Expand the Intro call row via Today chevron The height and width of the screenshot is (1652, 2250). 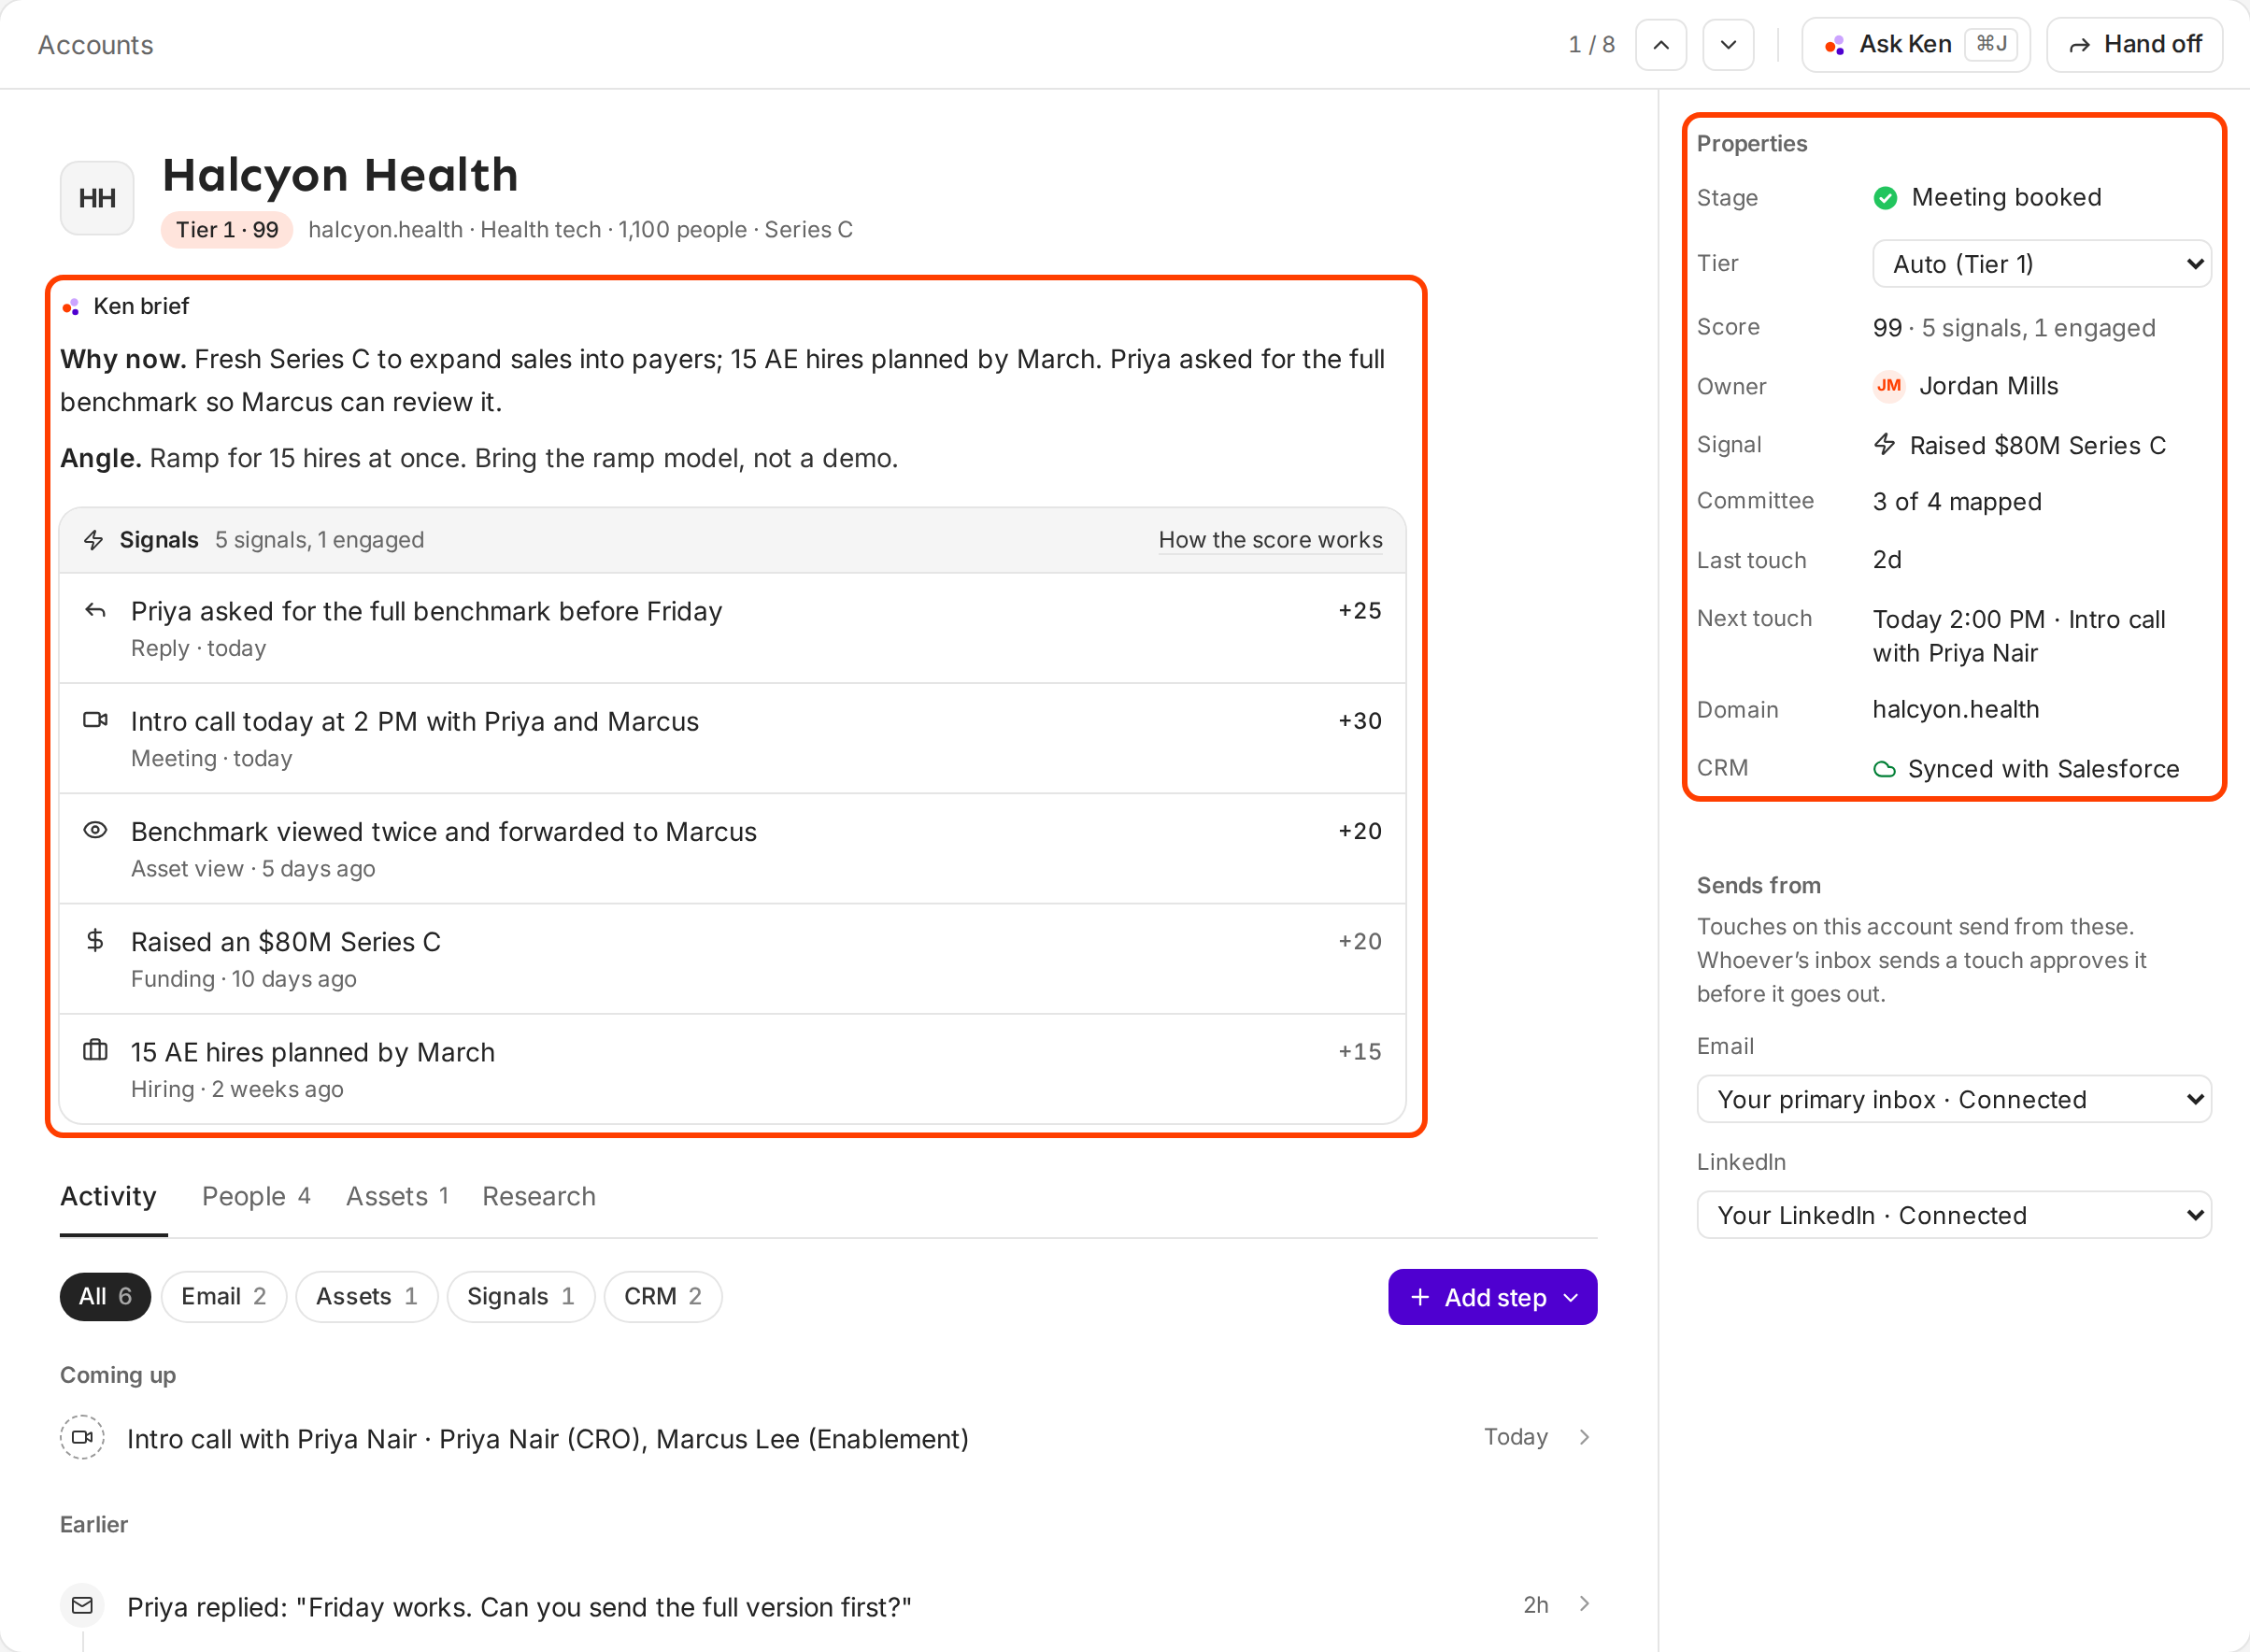[x=1584, y=1437]
